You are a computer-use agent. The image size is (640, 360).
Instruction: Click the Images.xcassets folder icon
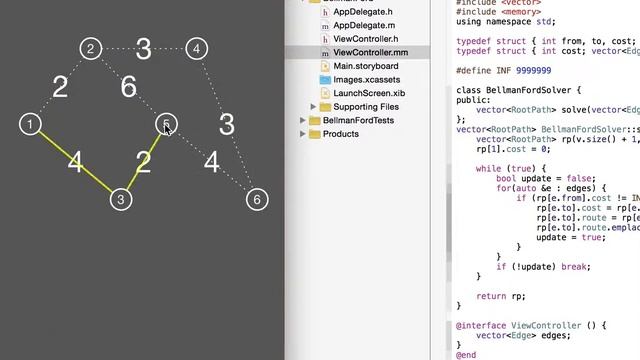pyautogui.click(x=325, y=80)
